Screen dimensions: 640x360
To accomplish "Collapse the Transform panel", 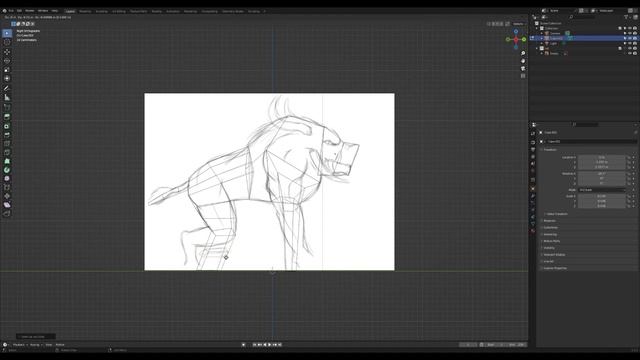I will (x=550, y=150).
